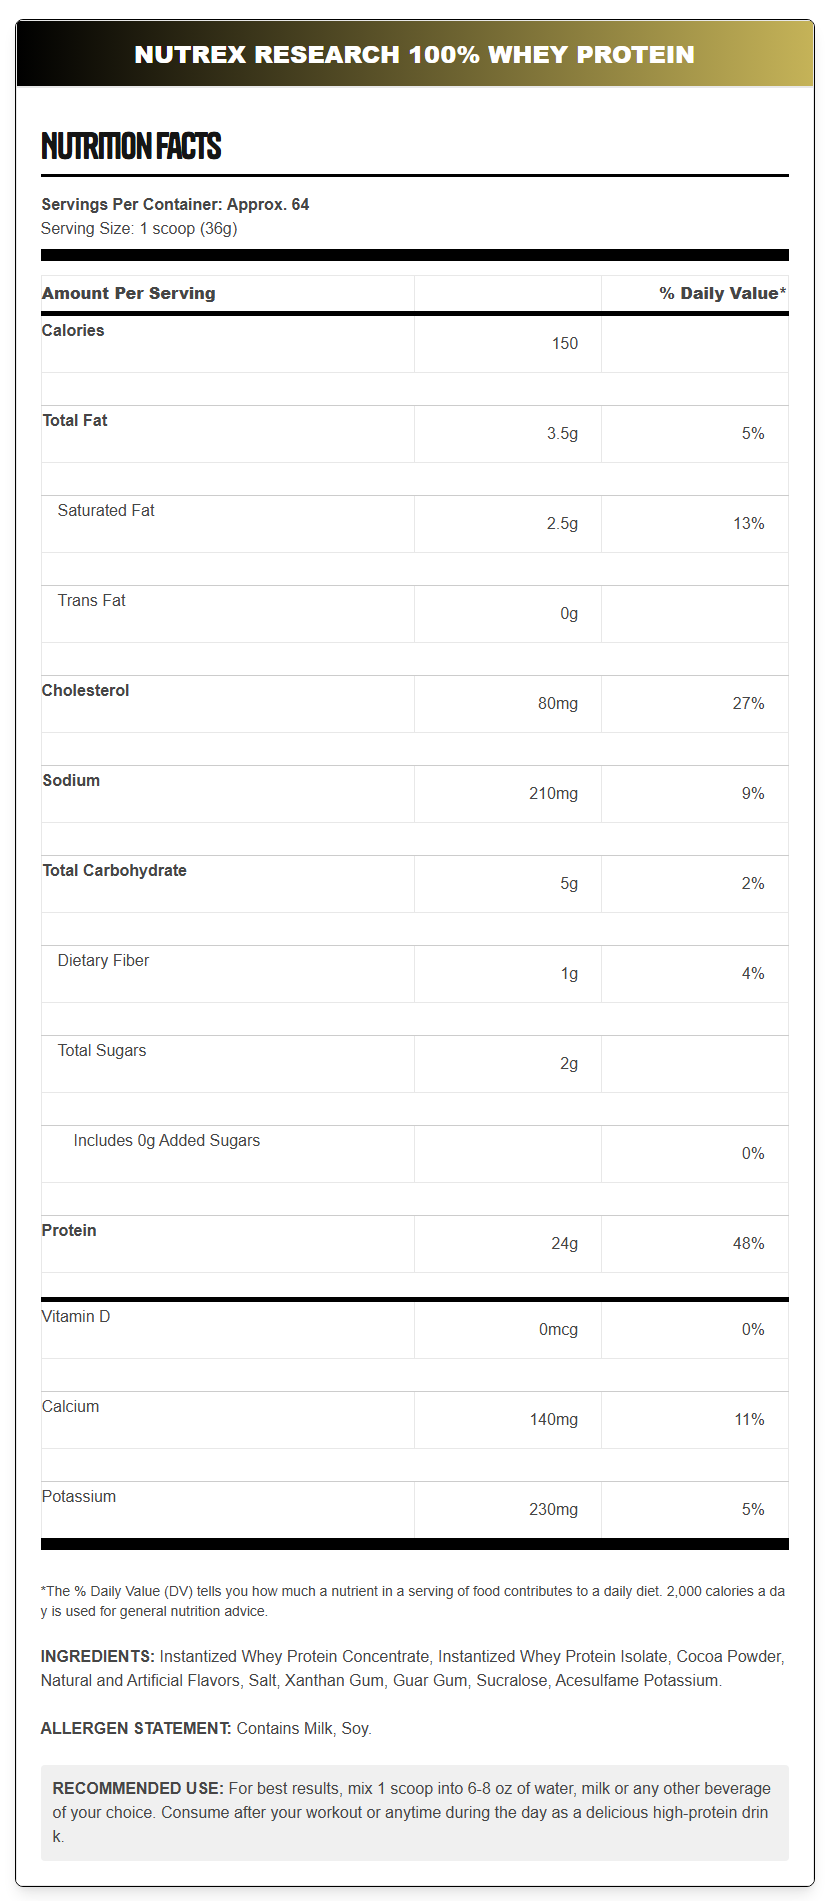Screen dimensions: 830x1901
Task: Click the Total Carbohydrate label
Action: click(114, 870)
